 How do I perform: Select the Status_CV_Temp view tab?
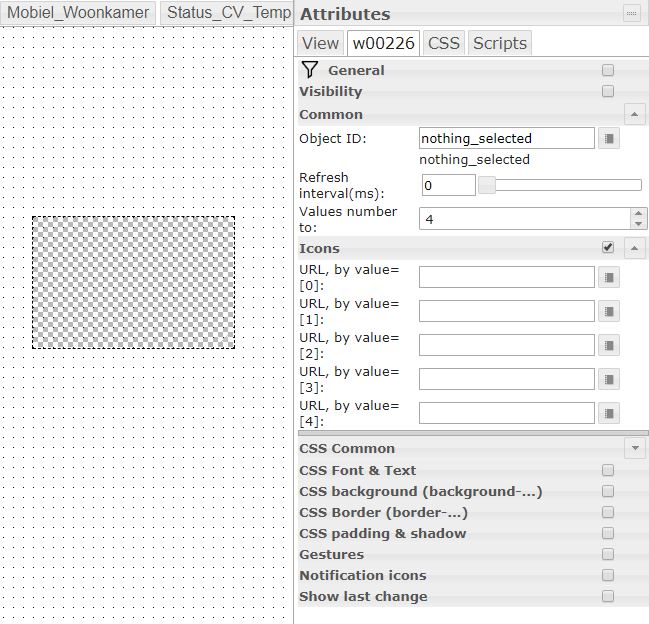click(x=228, y=13)
